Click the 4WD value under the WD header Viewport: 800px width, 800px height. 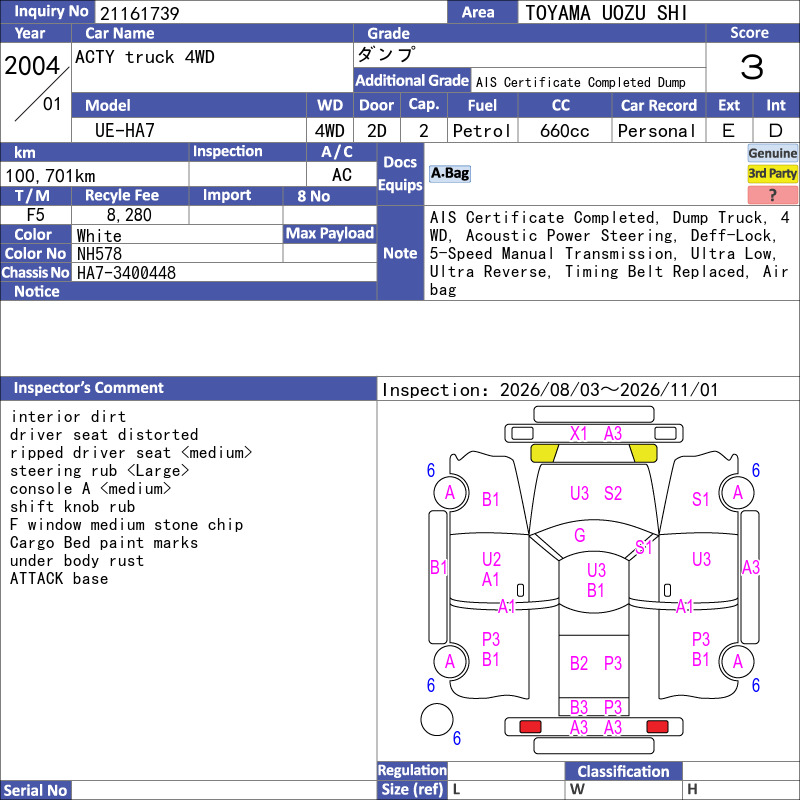[330, 131]
